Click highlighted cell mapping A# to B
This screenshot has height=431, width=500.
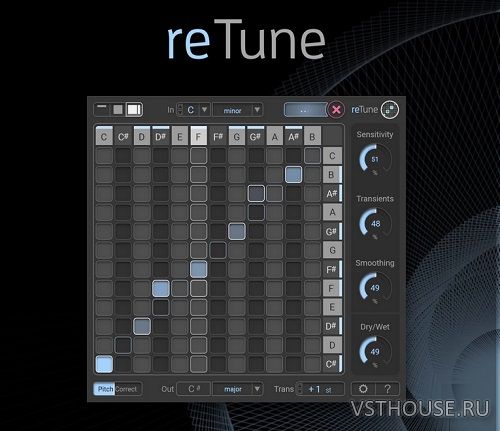coord(294,174)
